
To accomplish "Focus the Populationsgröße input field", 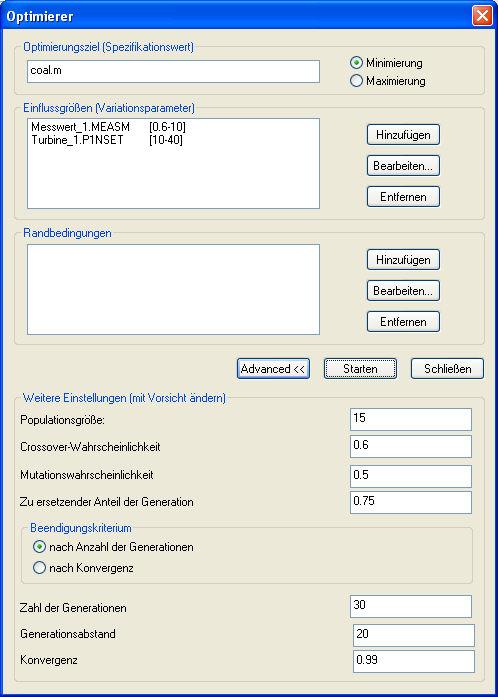I will pyautogui.click(x=411, y=420).
